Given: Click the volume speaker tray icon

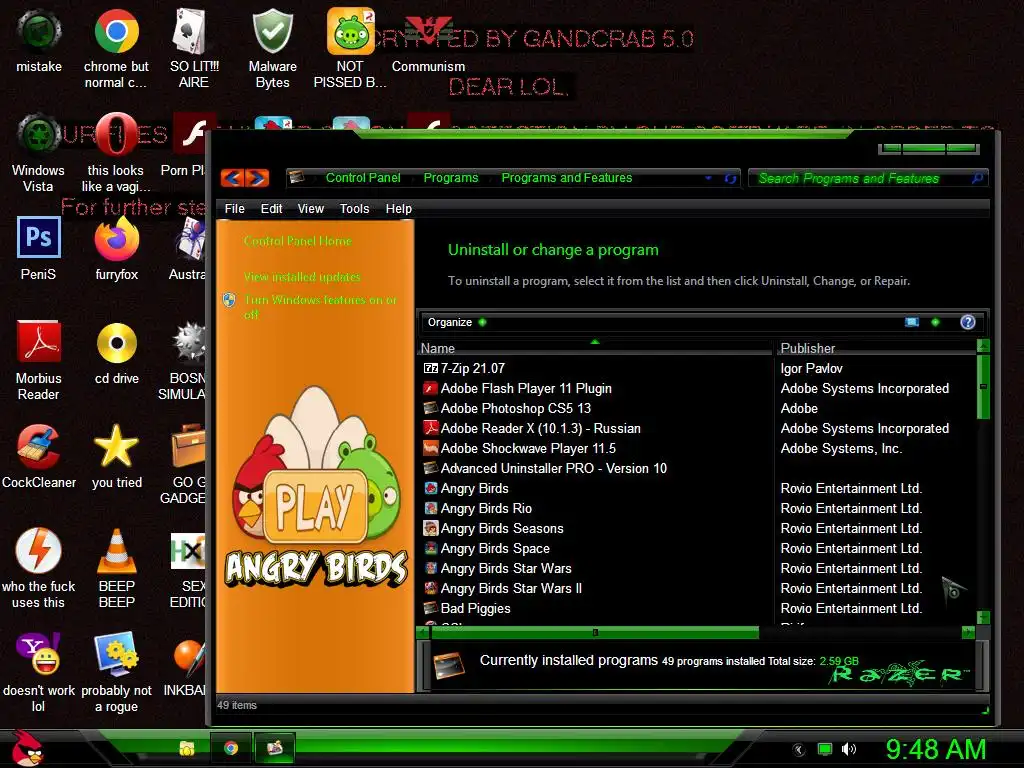Looking at the screenshot, I should pos(849,749).
